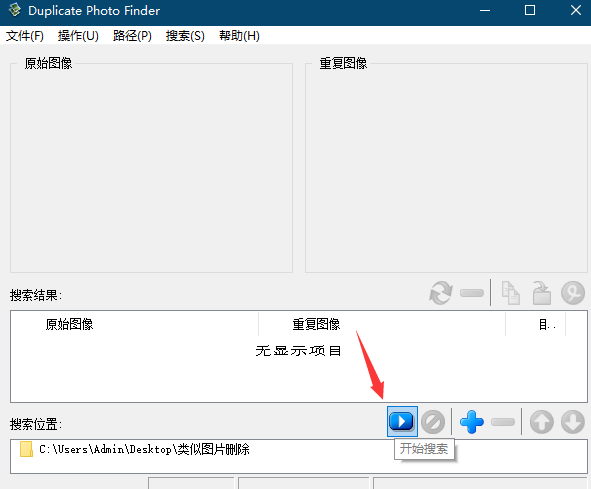Click the gray stop search icon
The width and height of the screenshot is (591, 489).
coord(433,422)
